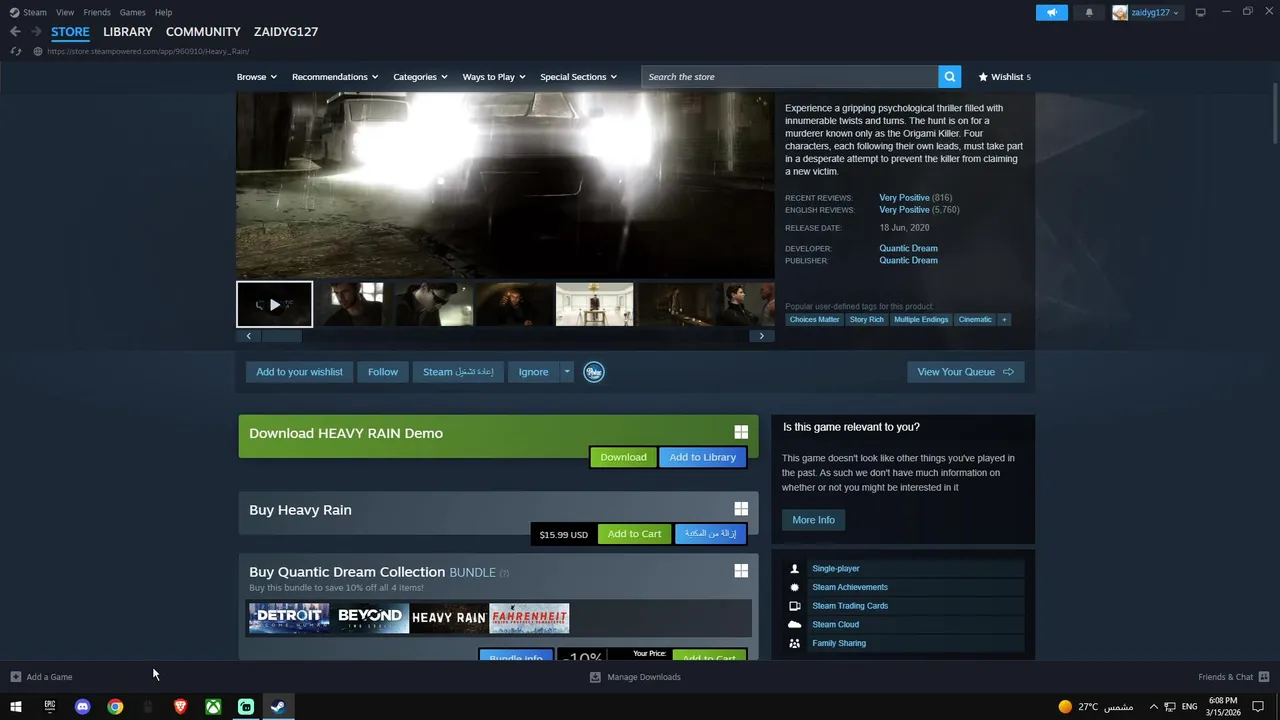Open the notifications bell
1280x720 pixels.
(1089, 12)
